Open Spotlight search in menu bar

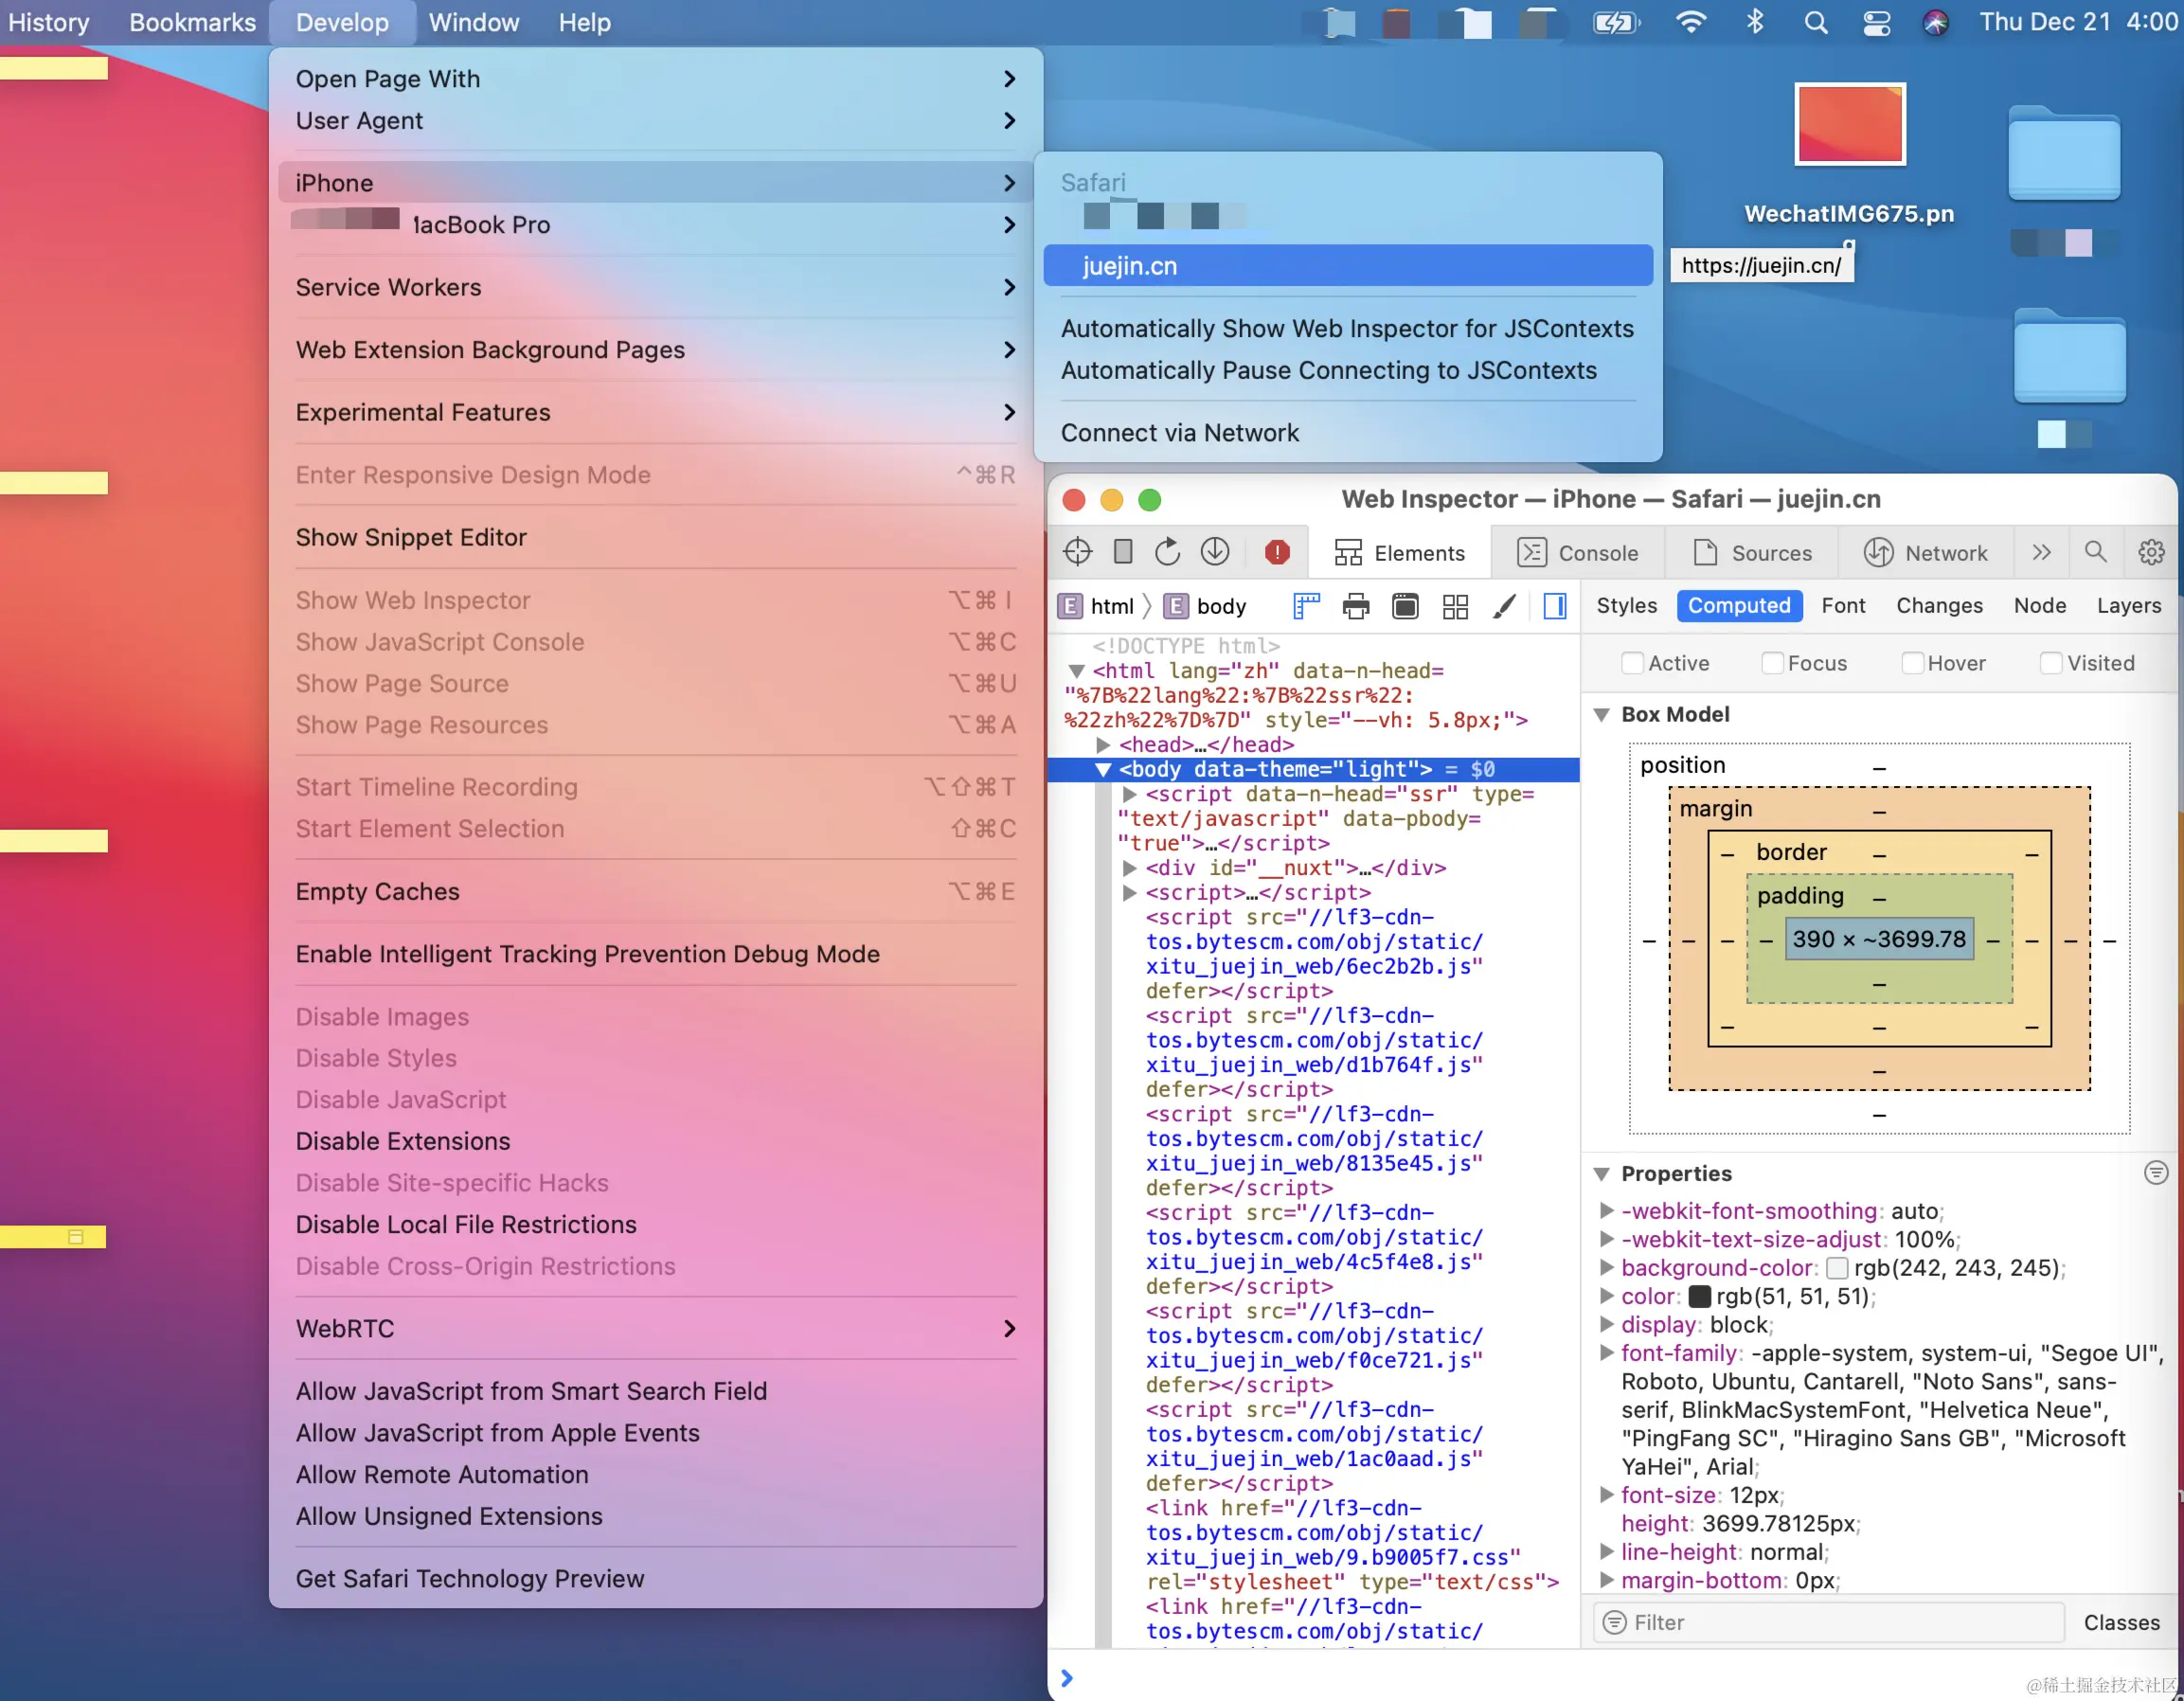point(1816,22)
